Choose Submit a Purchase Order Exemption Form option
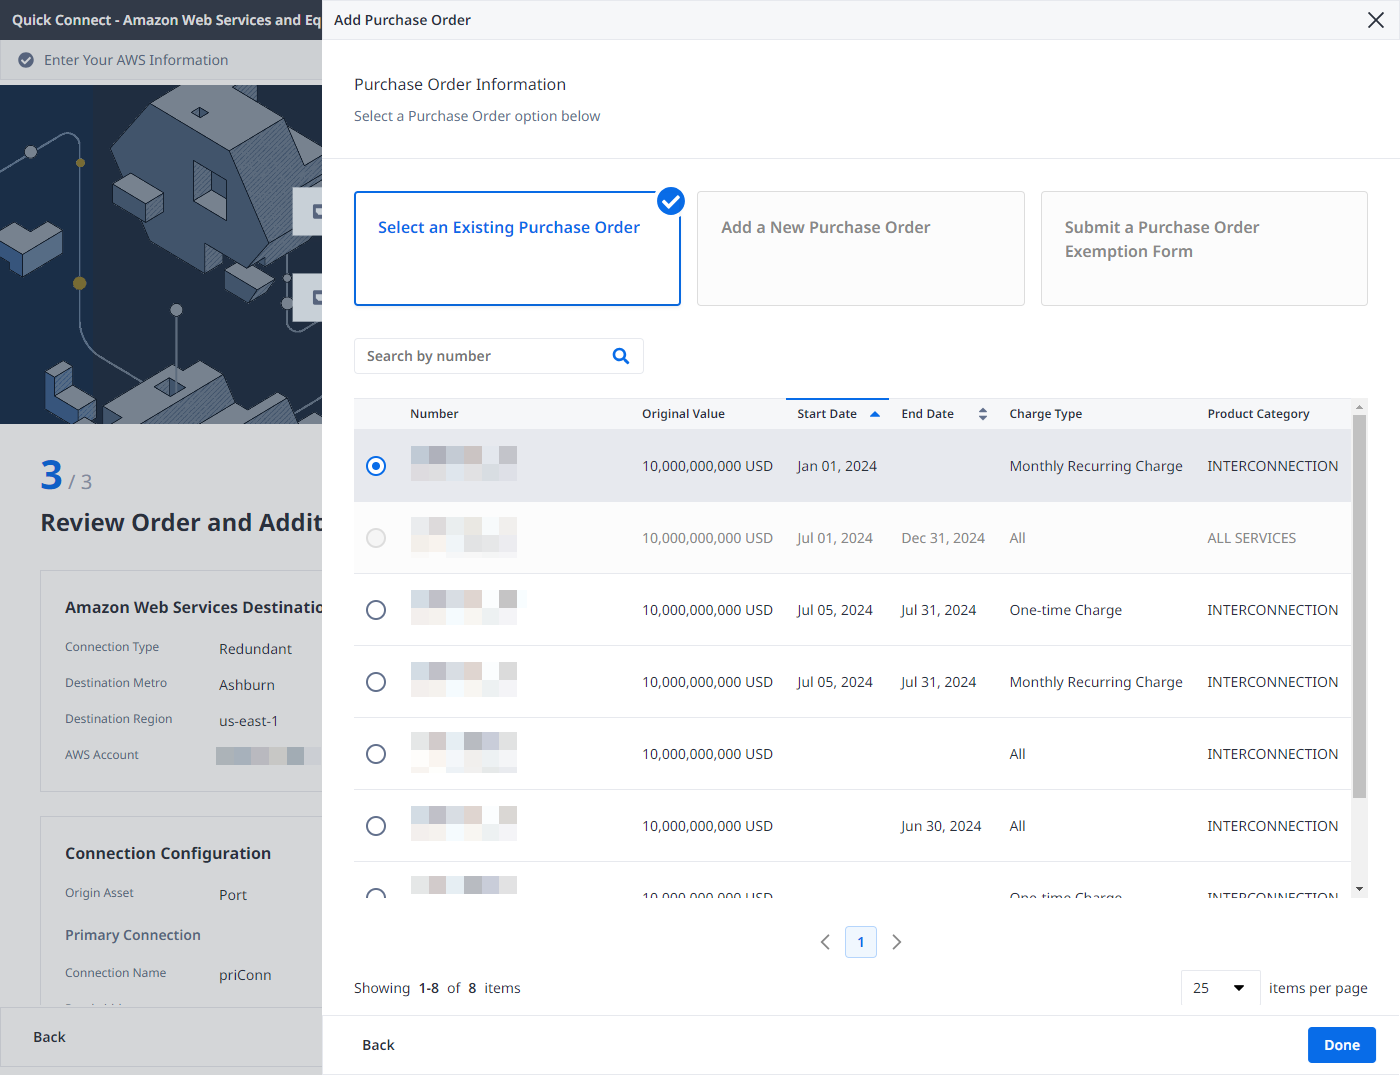Screen dimensions: 1400x1075 coord(1204,248)
